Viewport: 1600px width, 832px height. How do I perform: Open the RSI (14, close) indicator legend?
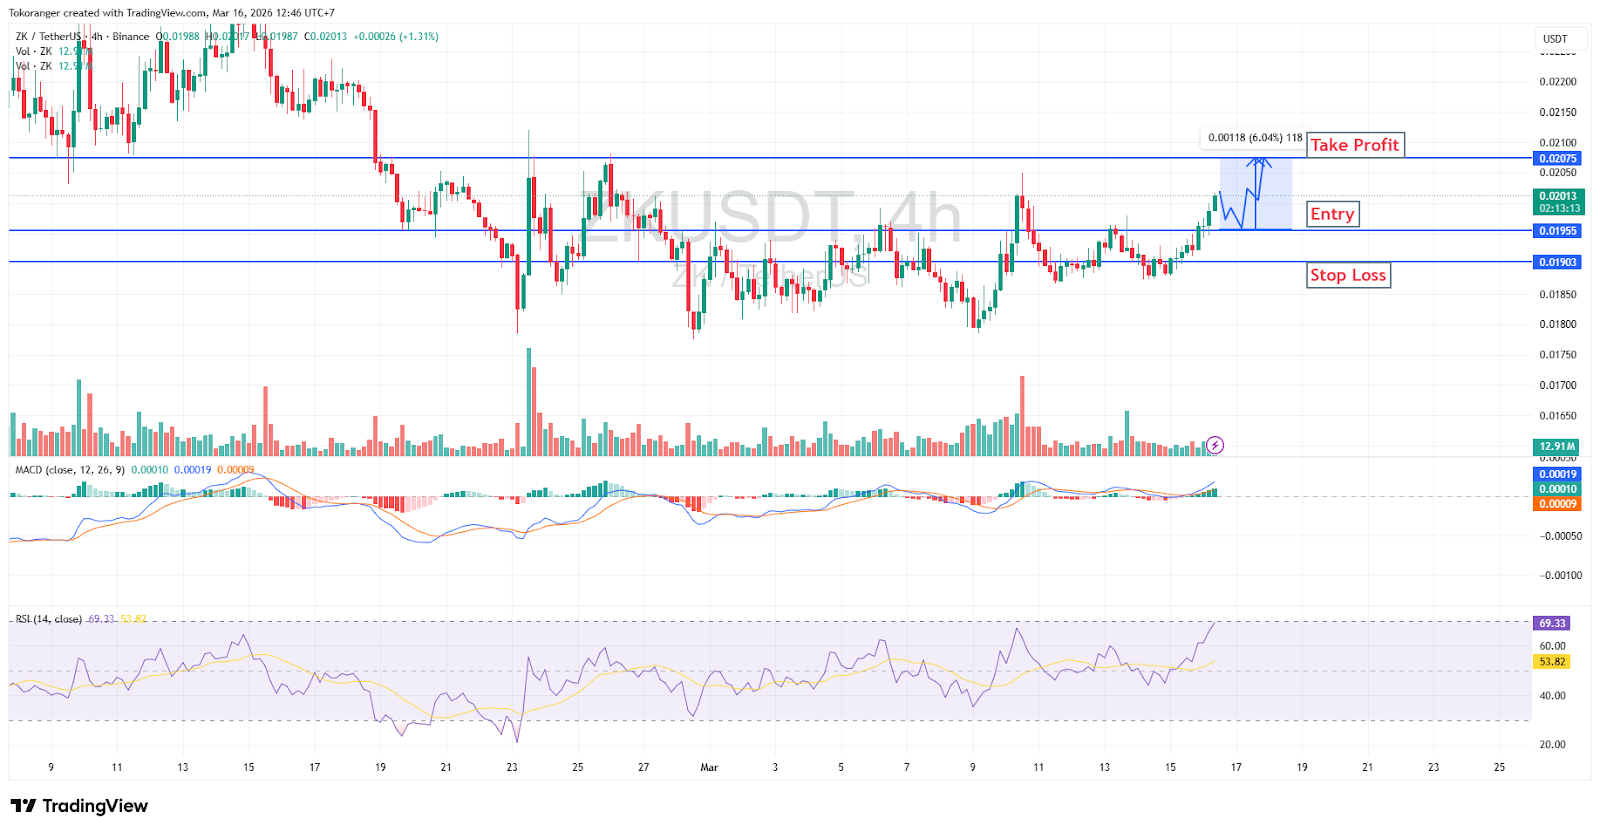(49, 619)
